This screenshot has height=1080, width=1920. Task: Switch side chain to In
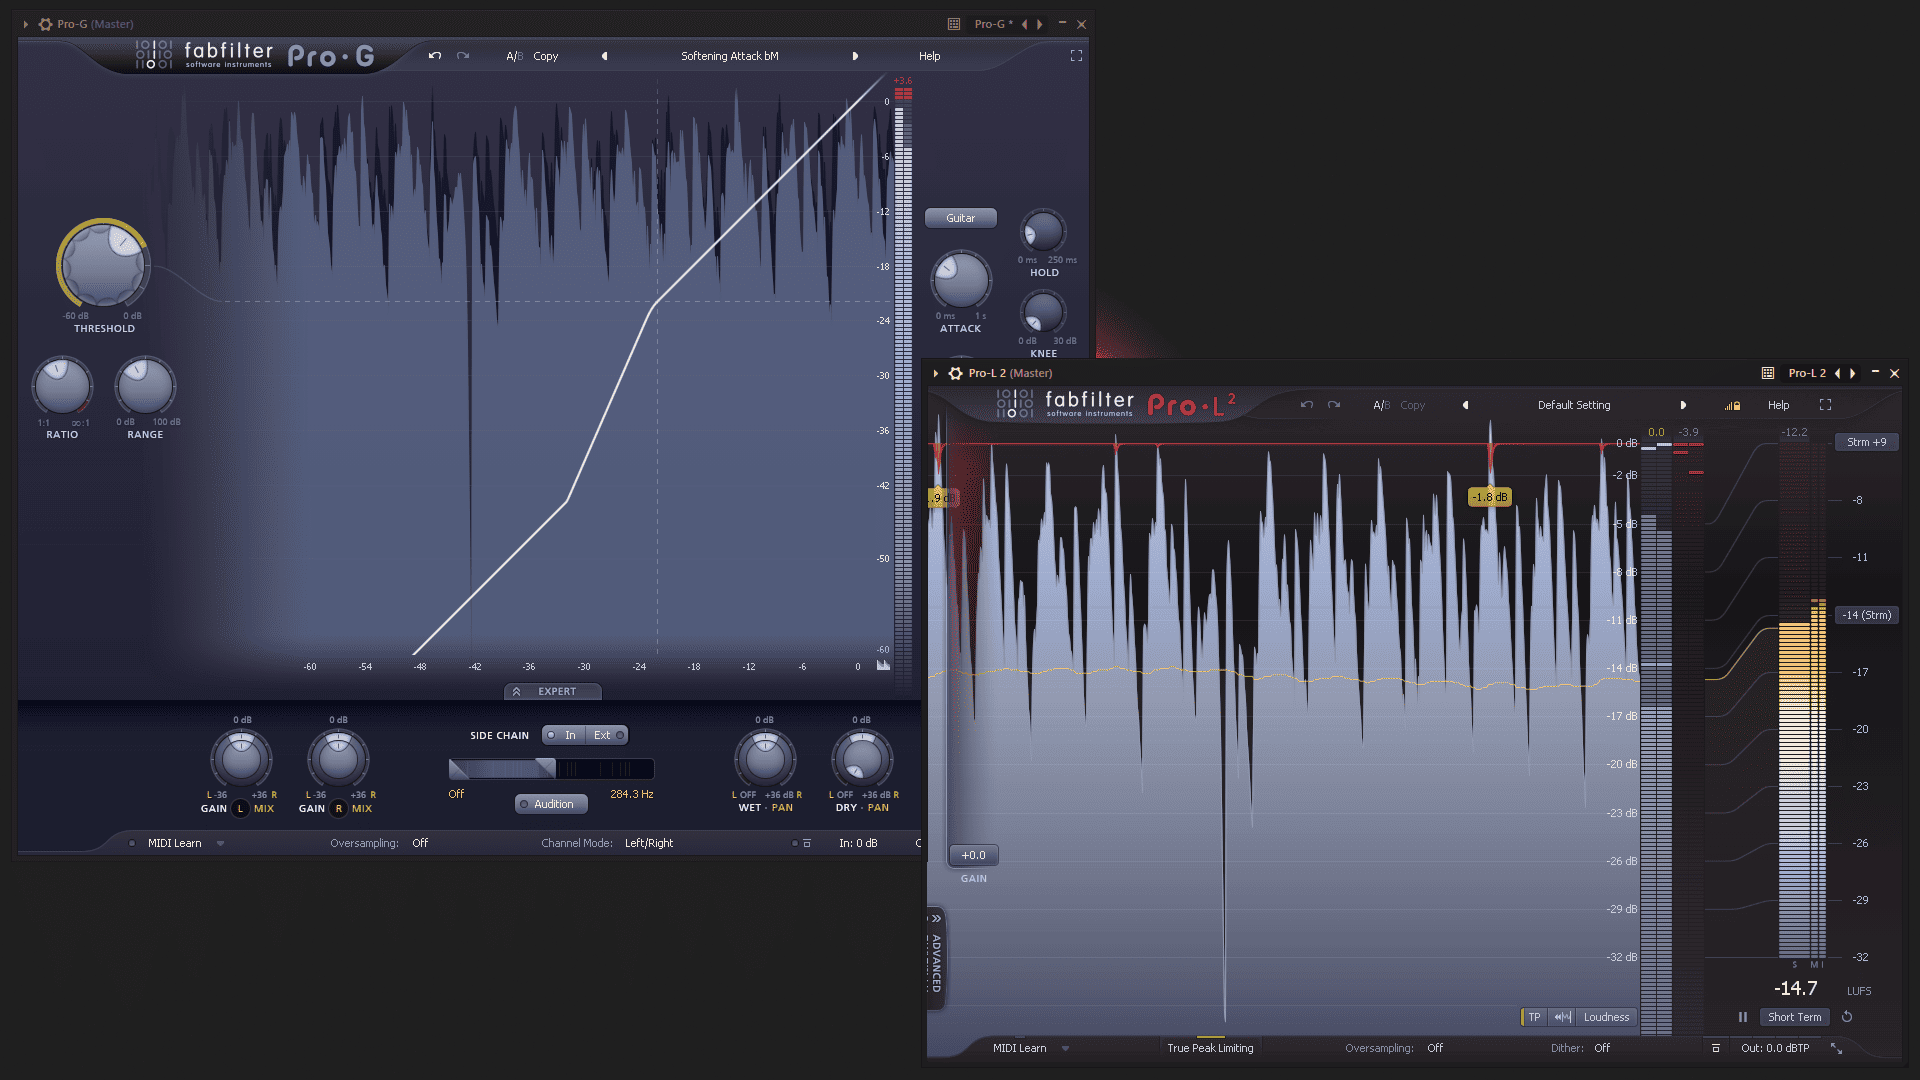pyautogui.click(x=565, y=735)
